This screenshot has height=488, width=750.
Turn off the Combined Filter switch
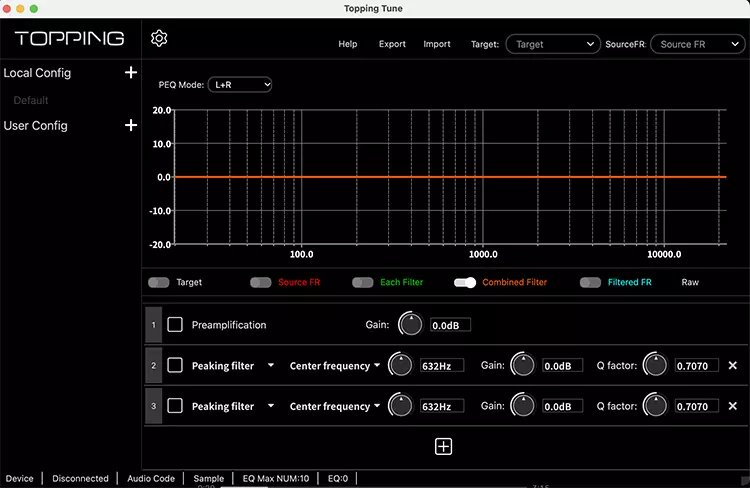click(x=465, y=282)
